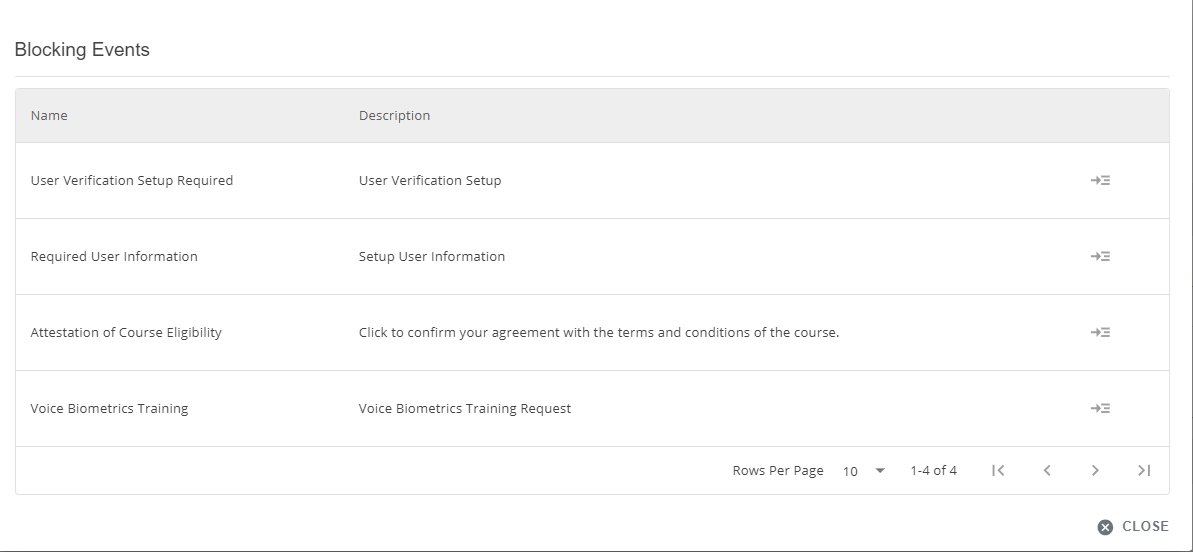Click the X icon beside CLOSE
1193x552 pixels.
(1105, 527)
